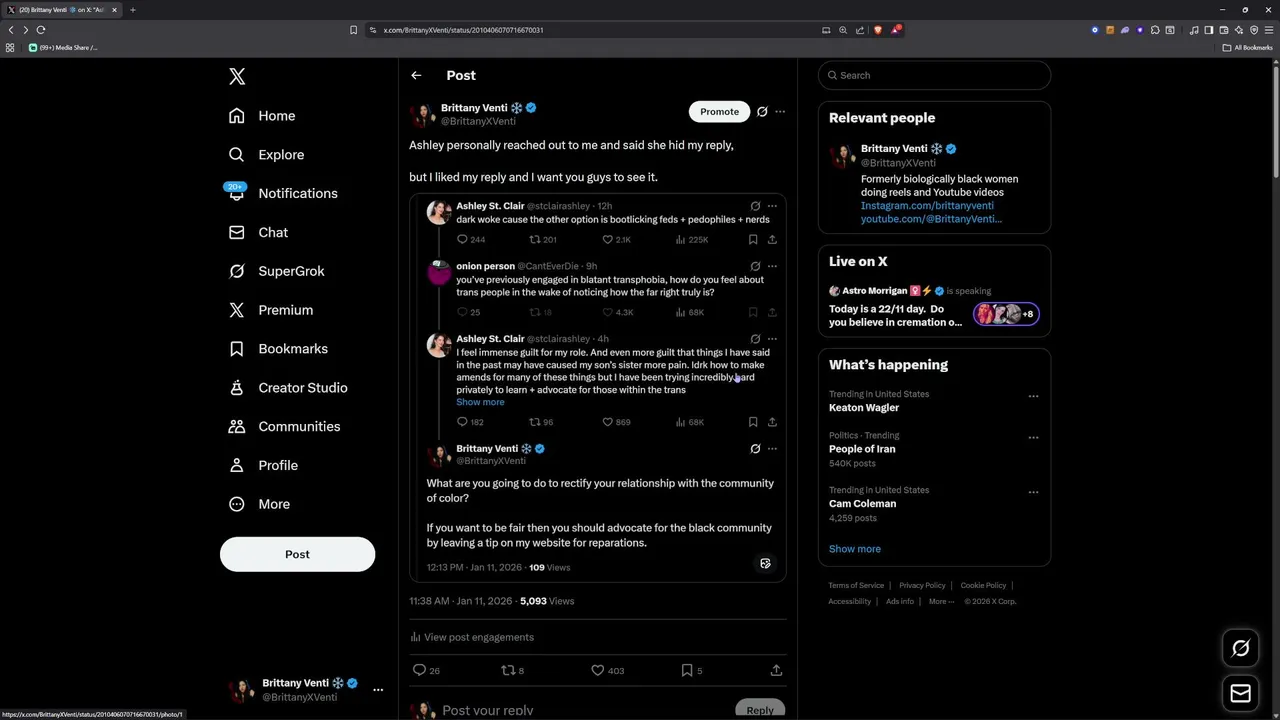Open SuperGrok in sidebar
The height and width of the screenshot is (720, 1280).
click(x=277, y=271)
